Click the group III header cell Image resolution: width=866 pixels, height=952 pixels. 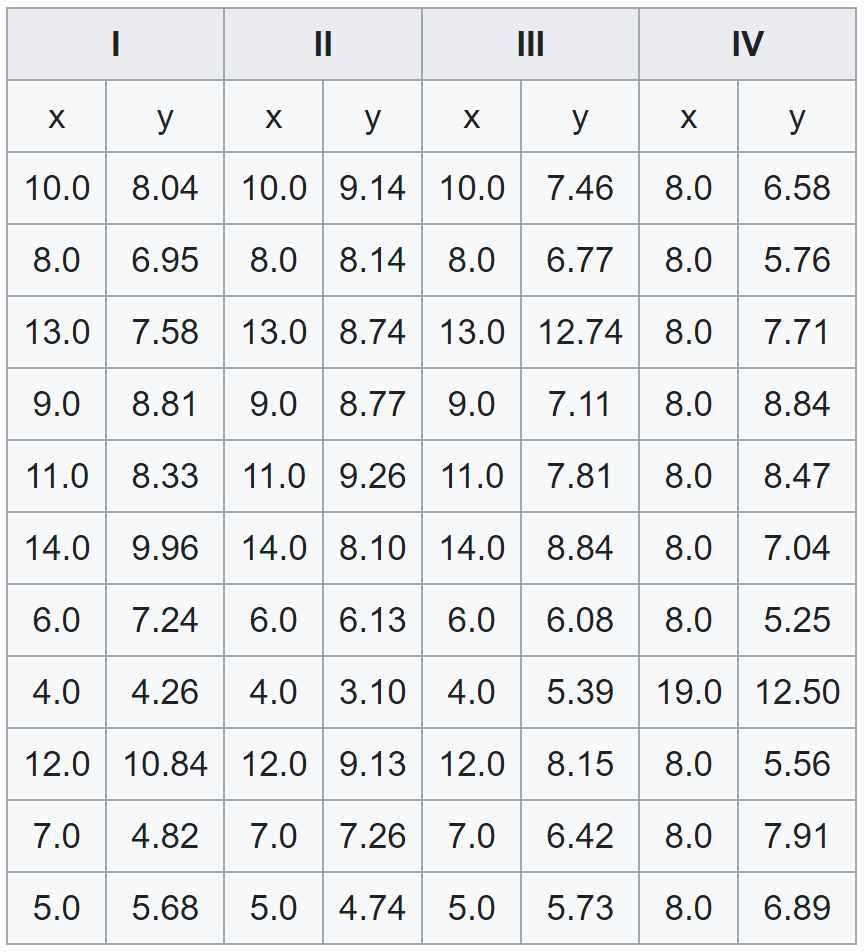(x=530, y=45)
